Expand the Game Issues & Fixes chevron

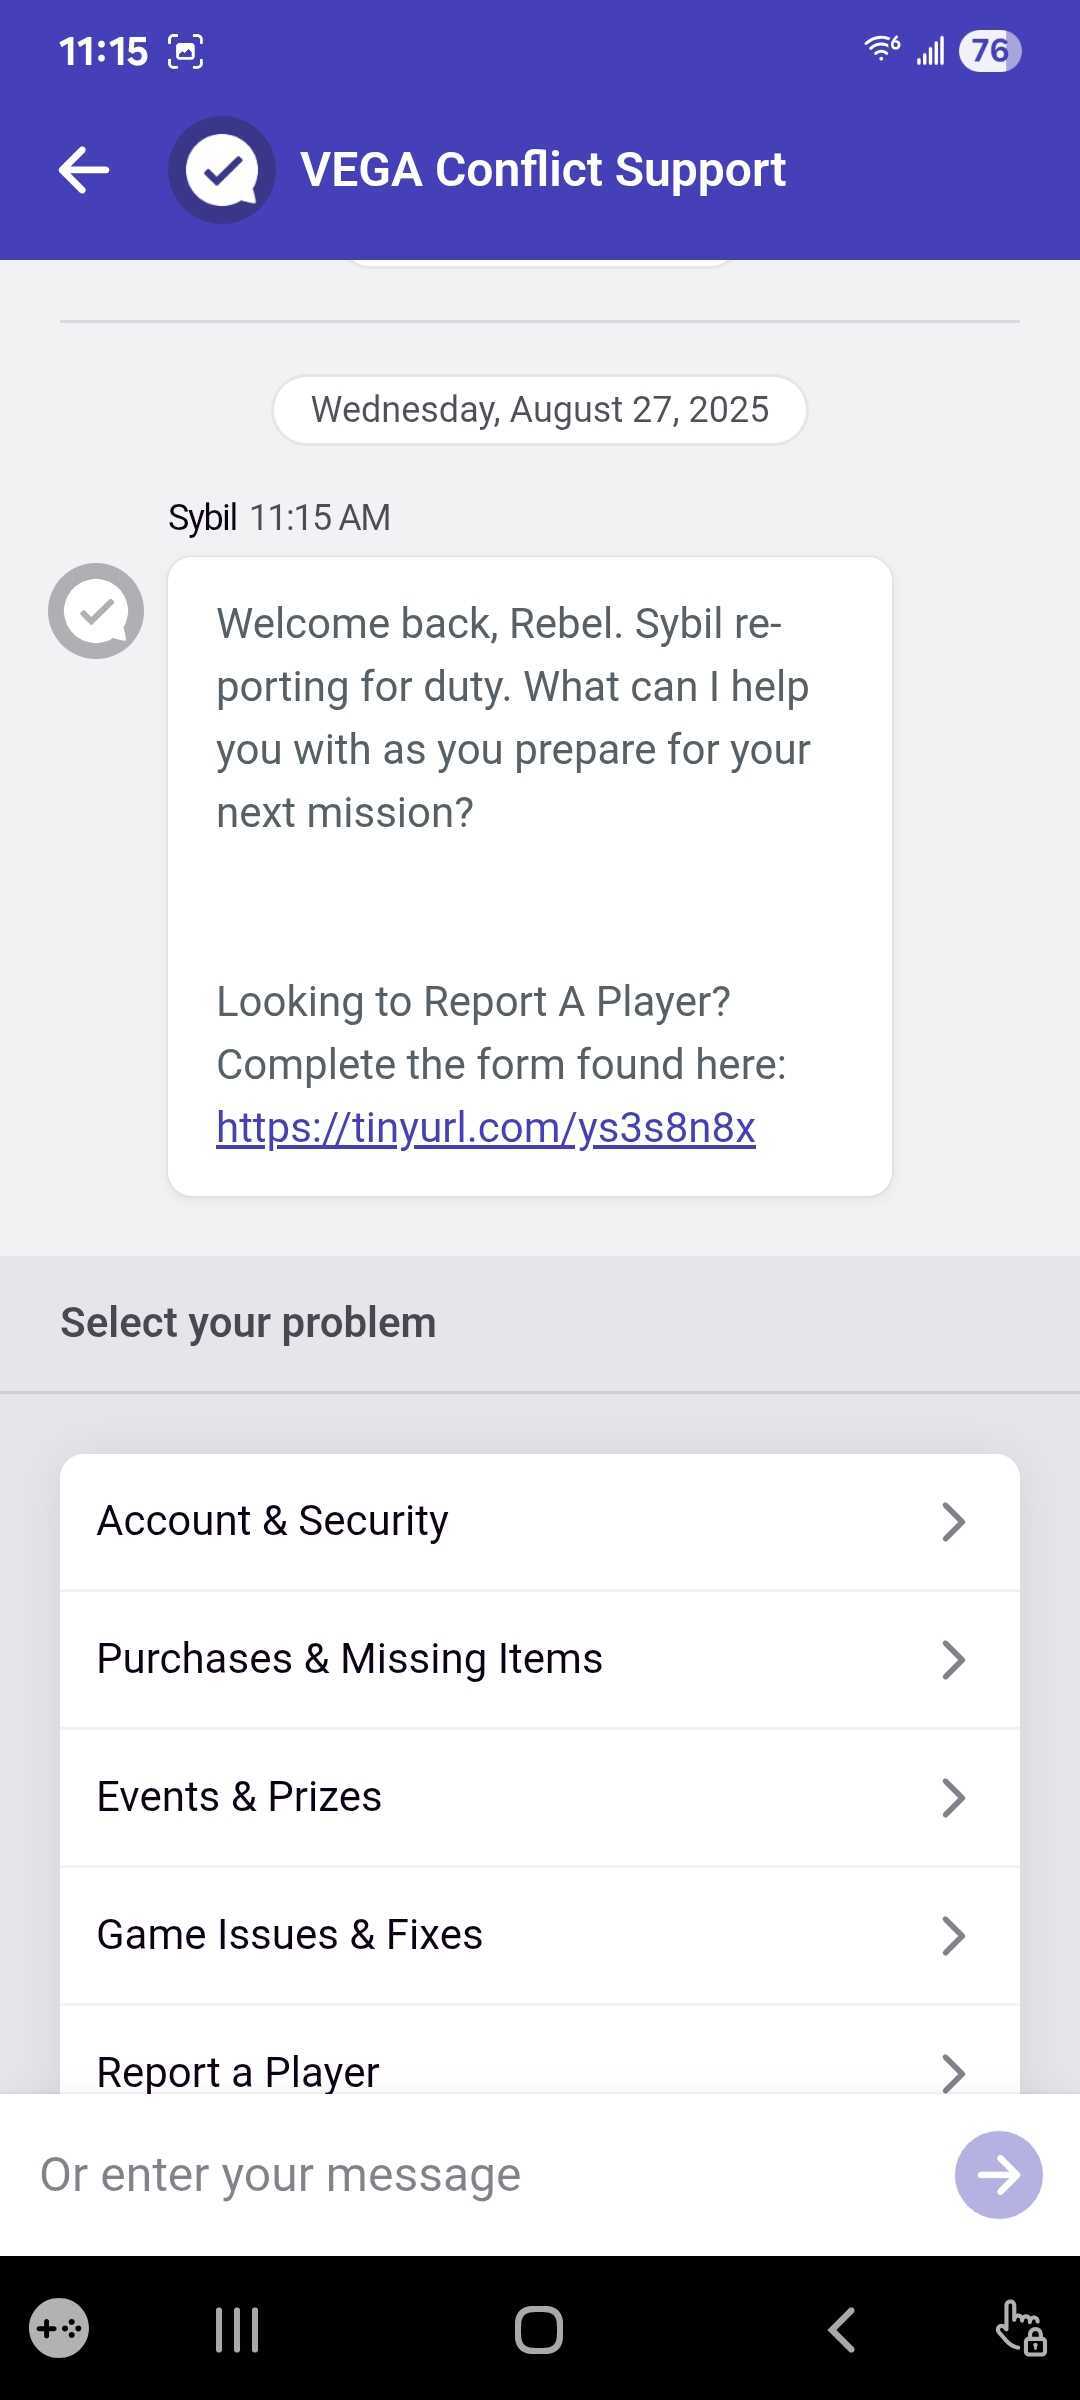pyautogui.click(x=953, y=1936)
